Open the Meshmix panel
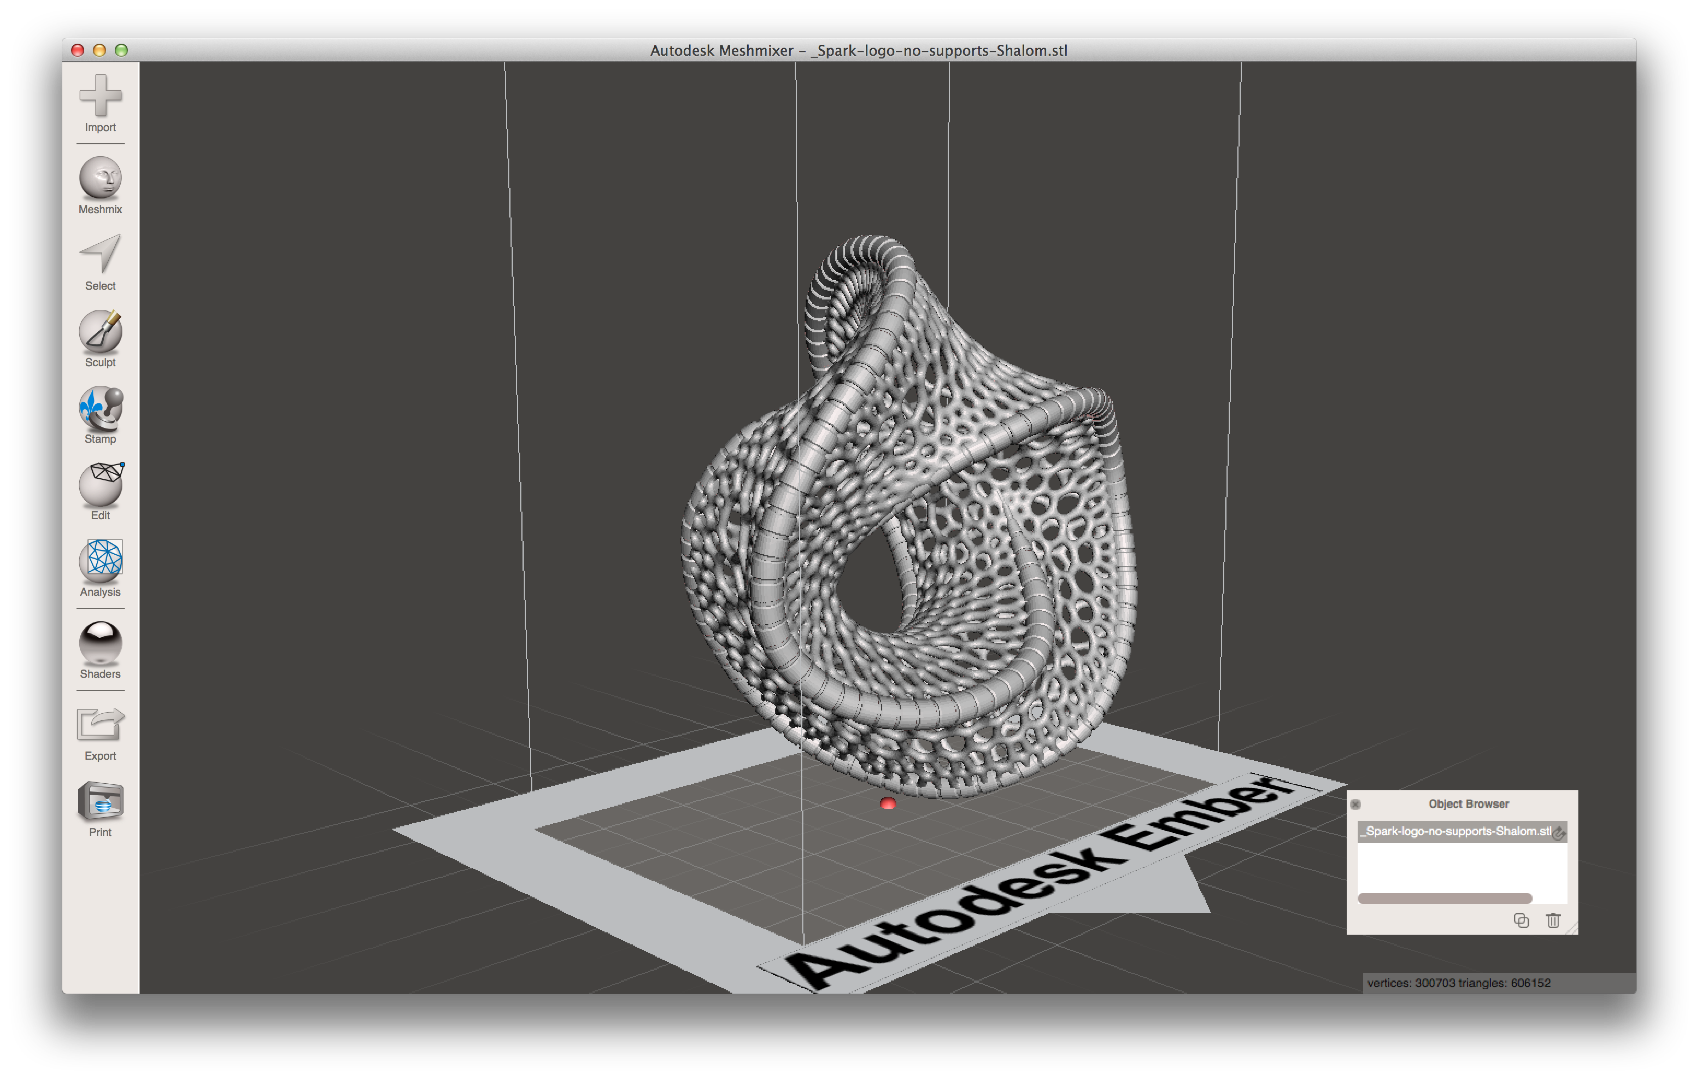 100,185
